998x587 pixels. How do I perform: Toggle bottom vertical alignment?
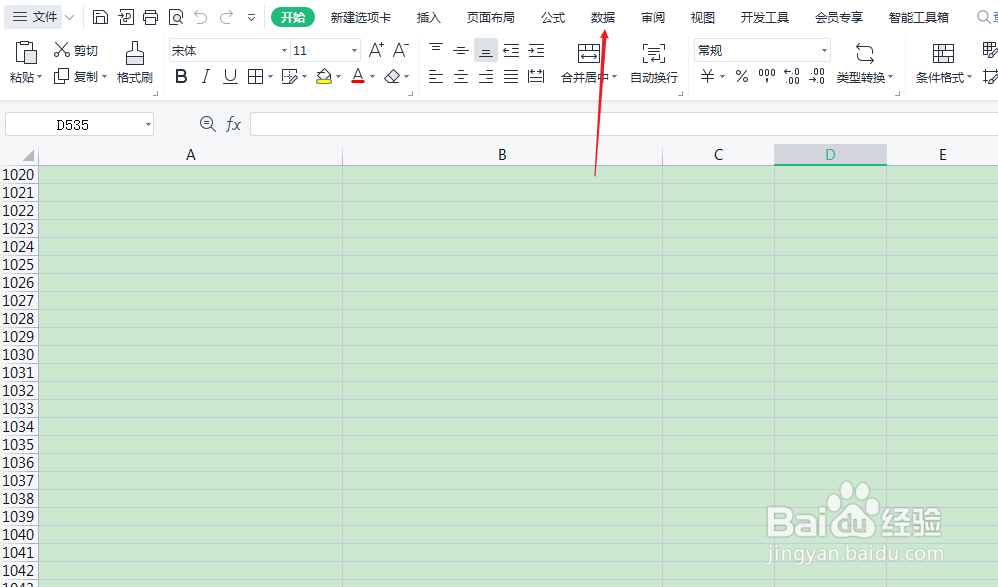click(486, 50)
